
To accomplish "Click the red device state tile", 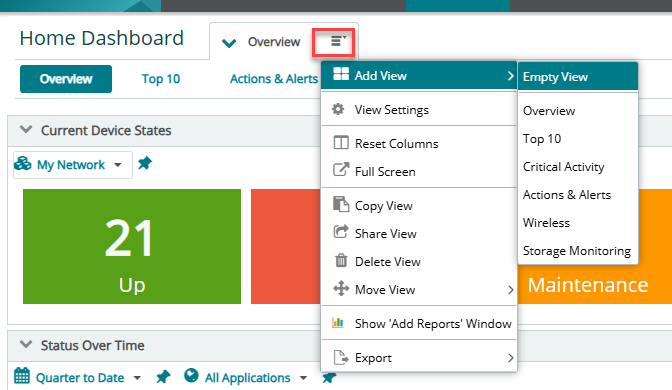I will point(286,246).
